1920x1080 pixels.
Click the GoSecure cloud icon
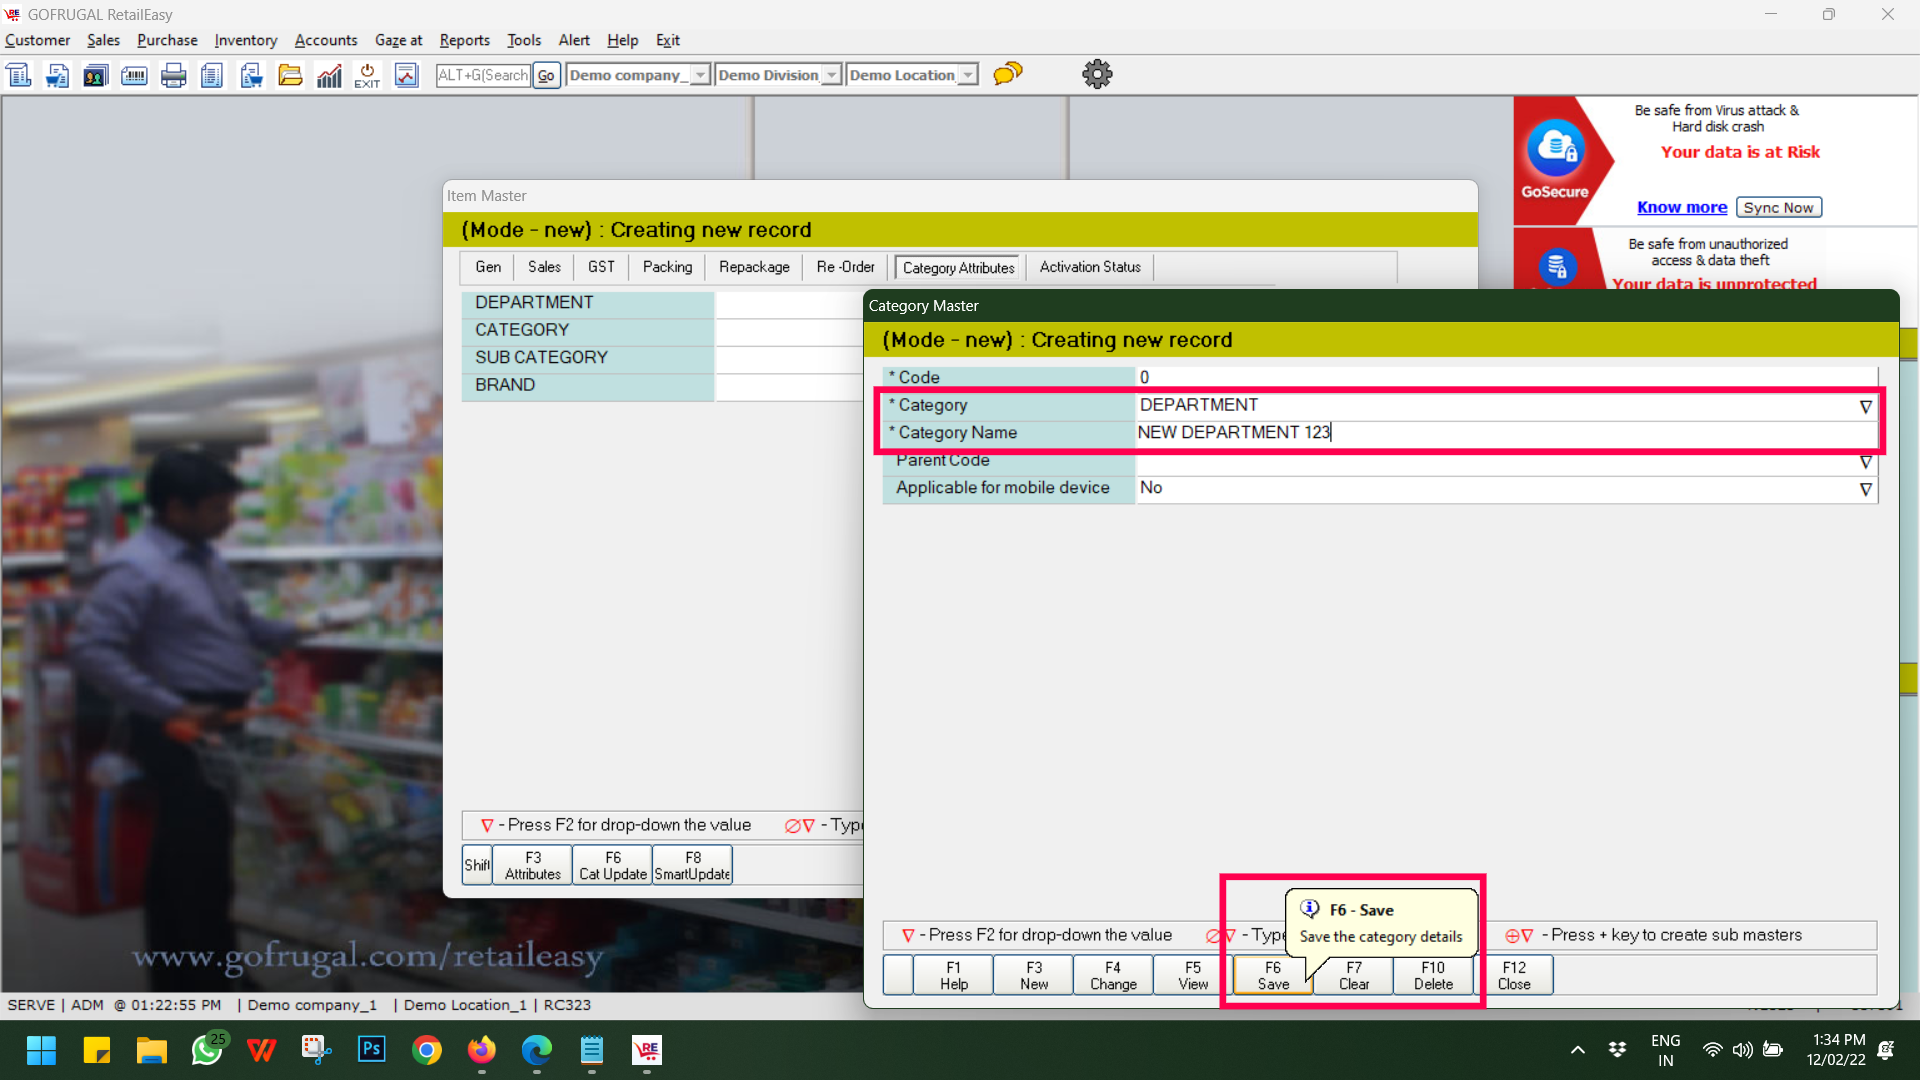pos(1555,148)
